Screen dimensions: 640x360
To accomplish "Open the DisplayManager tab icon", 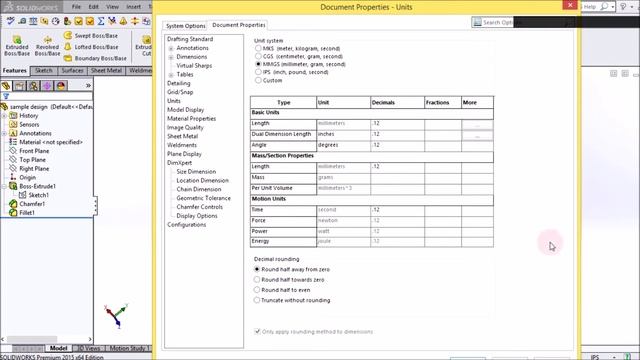I will (x=61, y=86).
